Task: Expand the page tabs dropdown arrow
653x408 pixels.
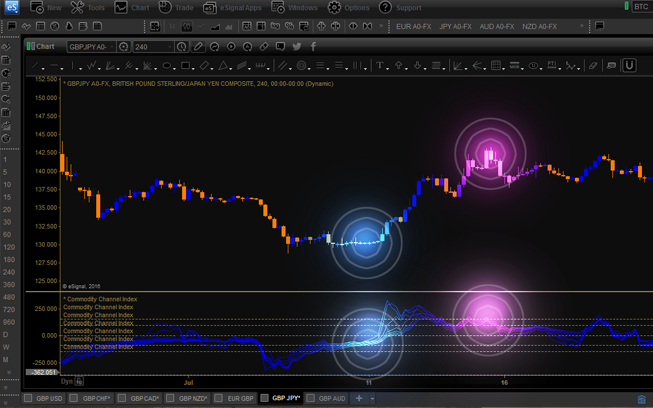Action: (372, 399)
